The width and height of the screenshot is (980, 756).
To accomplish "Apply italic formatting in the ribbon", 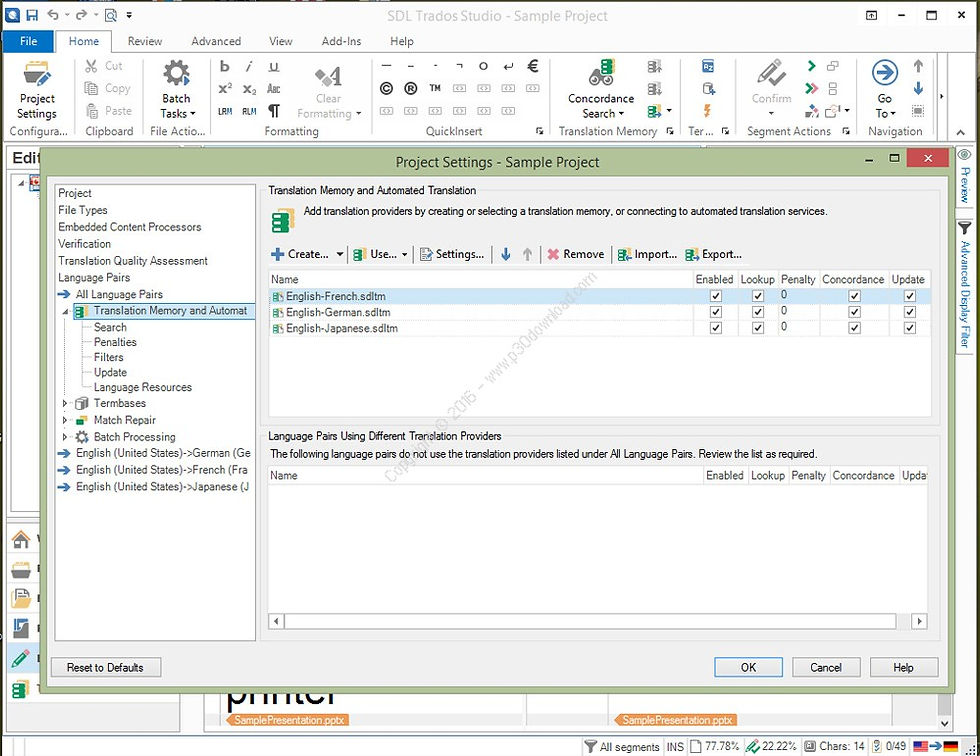I will click(x=249, y=66).
